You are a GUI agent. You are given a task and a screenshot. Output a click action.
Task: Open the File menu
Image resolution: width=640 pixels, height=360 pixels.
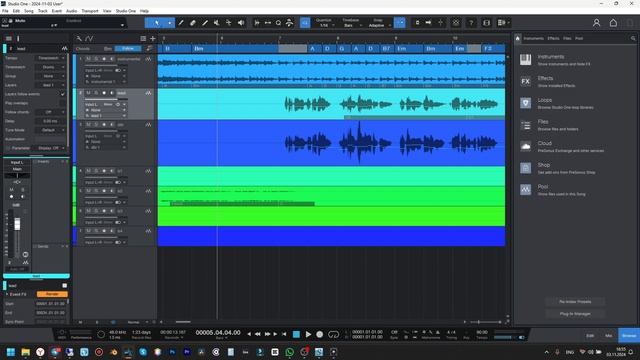[x=5, y=11]
